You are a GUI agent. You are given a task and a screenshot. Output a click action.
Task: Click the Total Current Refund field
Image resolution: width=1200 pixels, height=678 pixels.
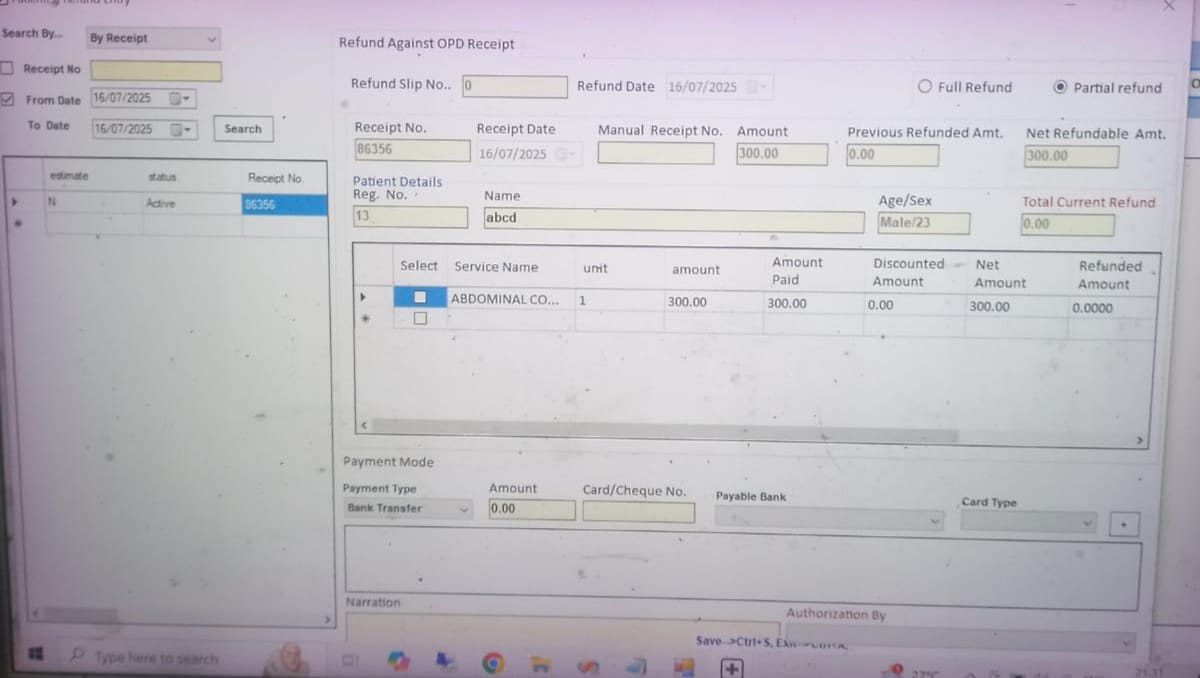point(1067,224)
